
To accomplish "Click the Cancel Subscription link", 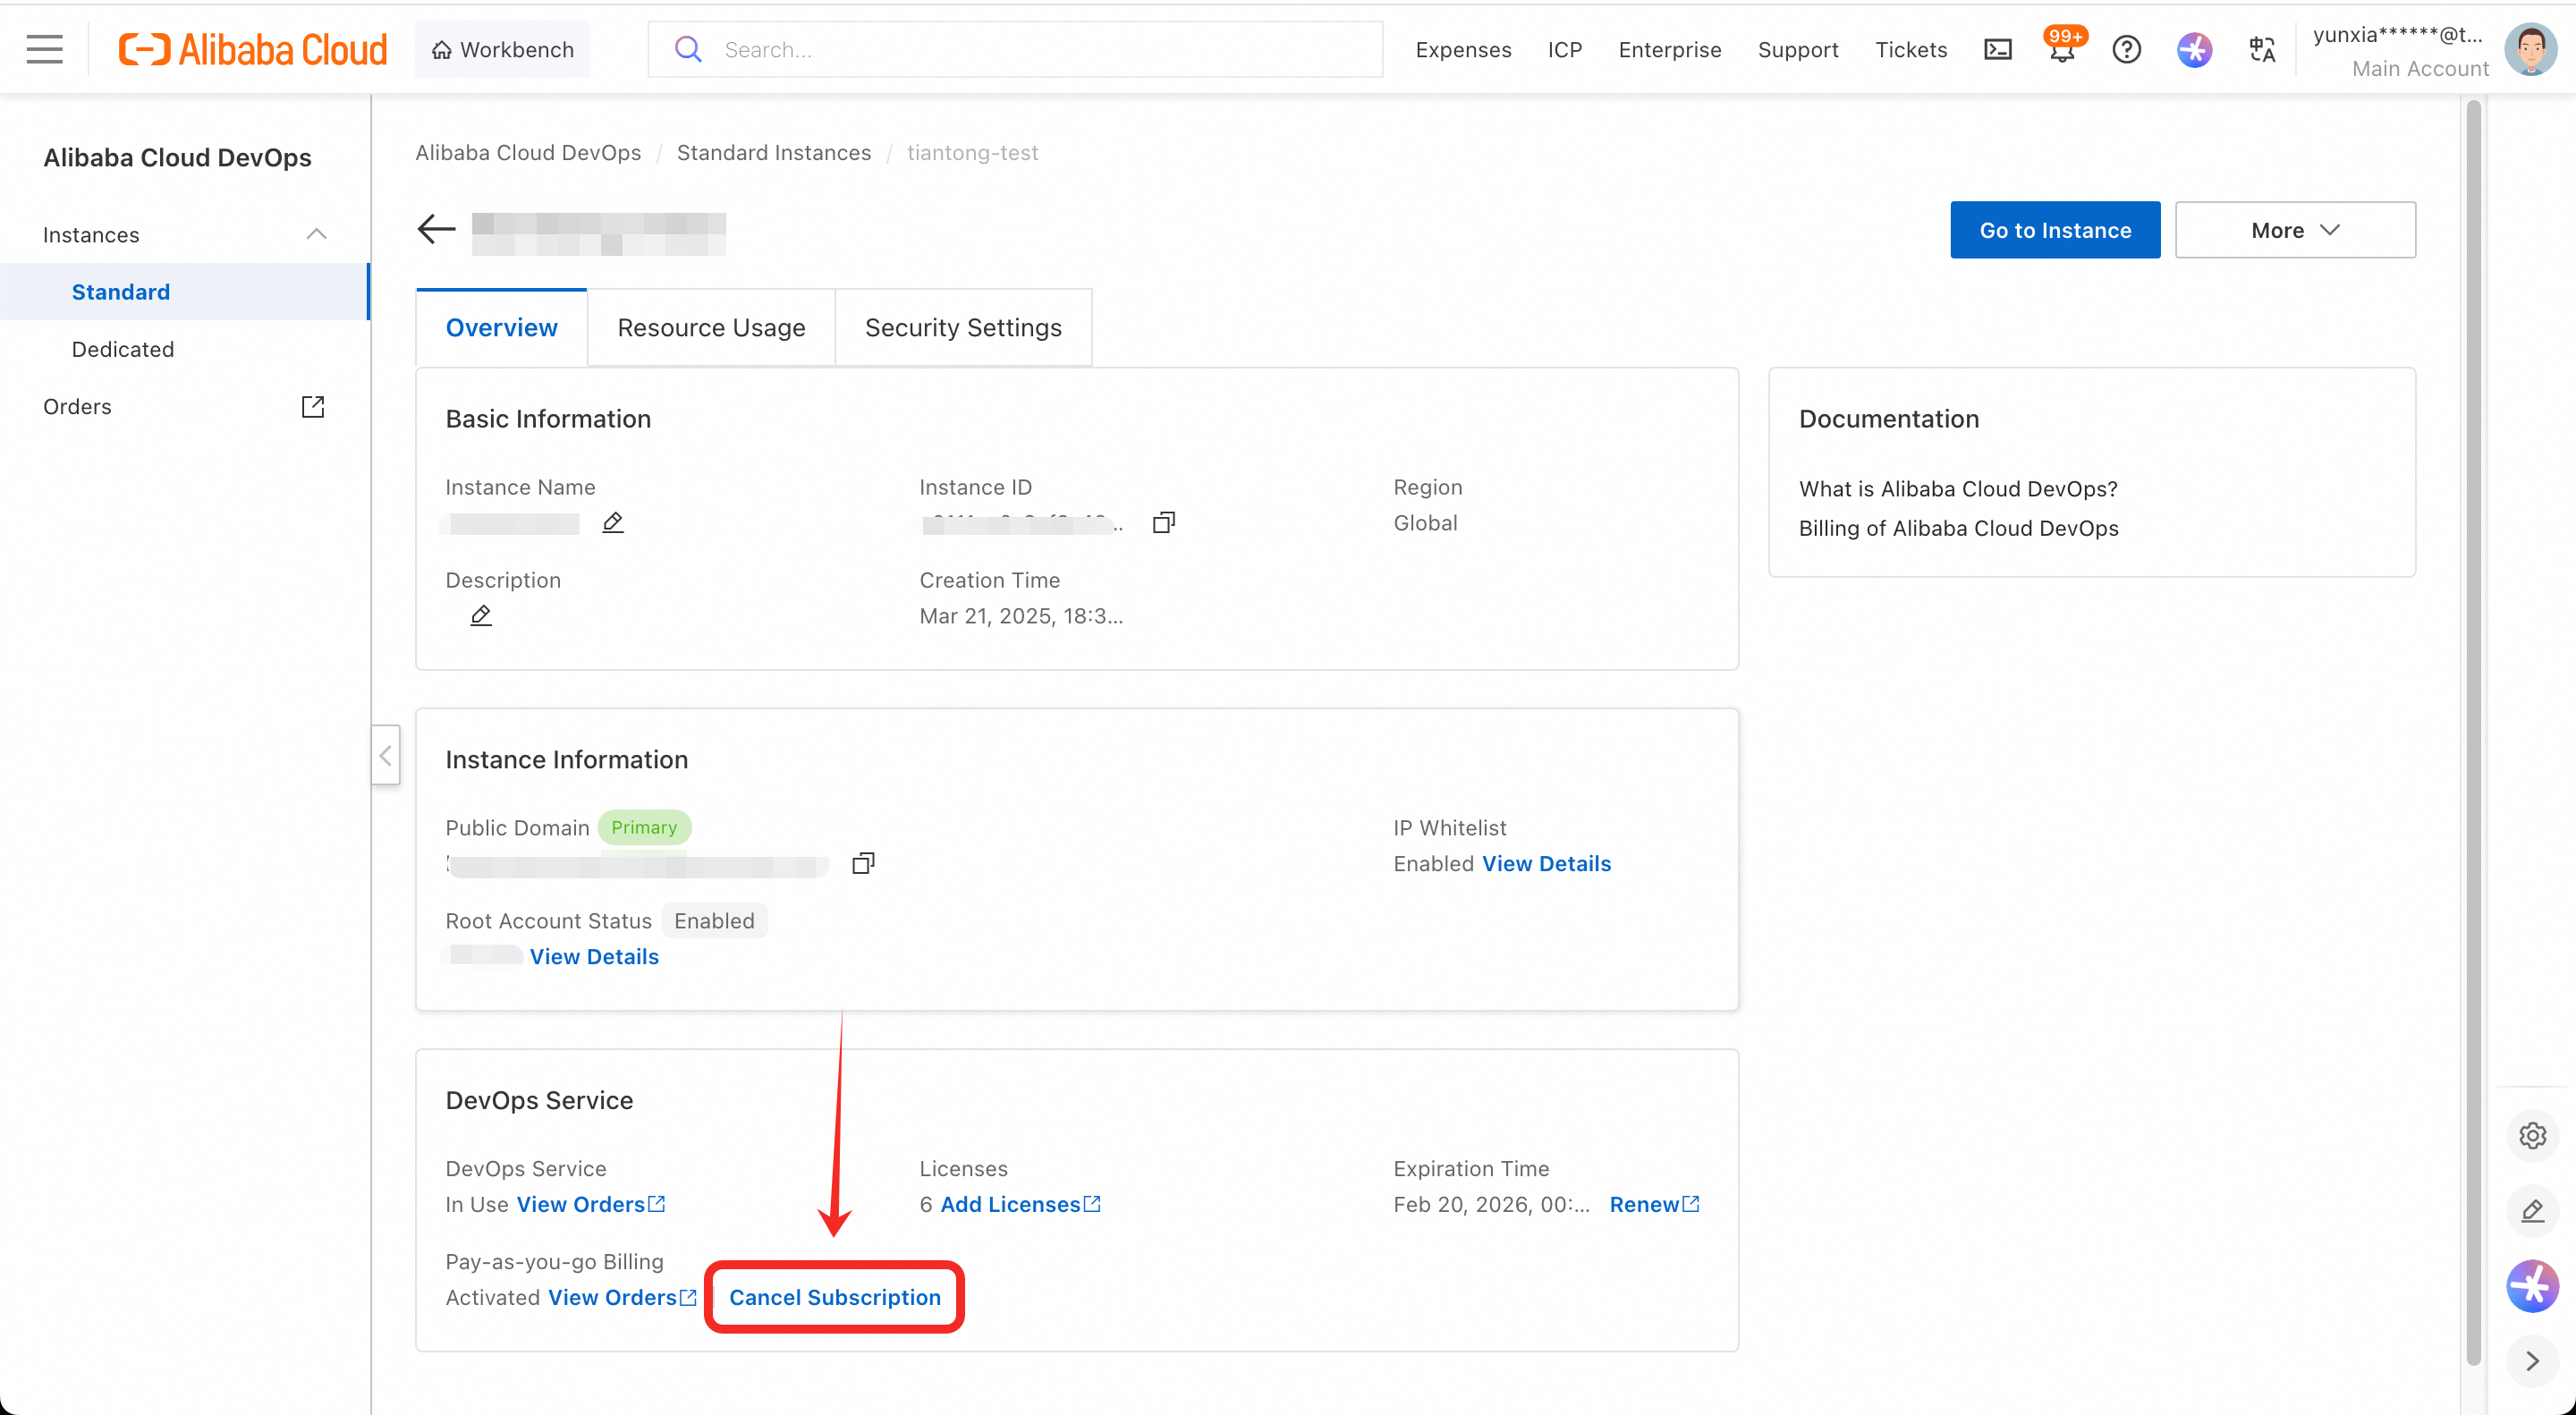I will pyautogui.click(x=835, y=1297).
